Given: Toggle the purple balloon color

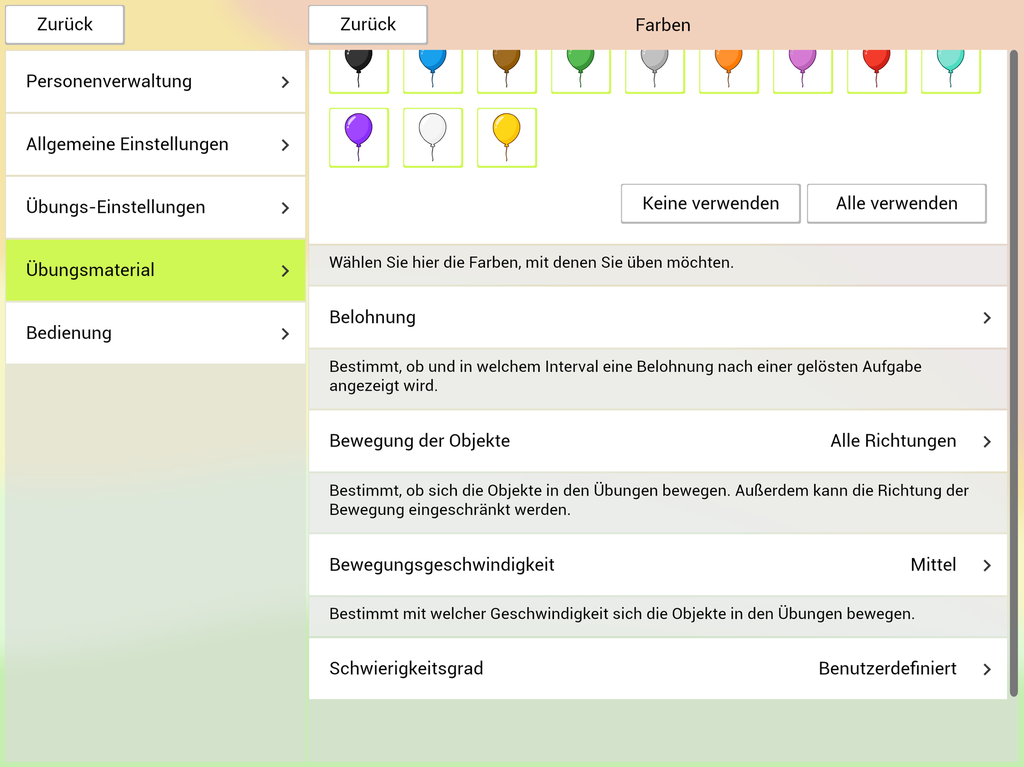Looking at the screenshot, I should point(359,138).
